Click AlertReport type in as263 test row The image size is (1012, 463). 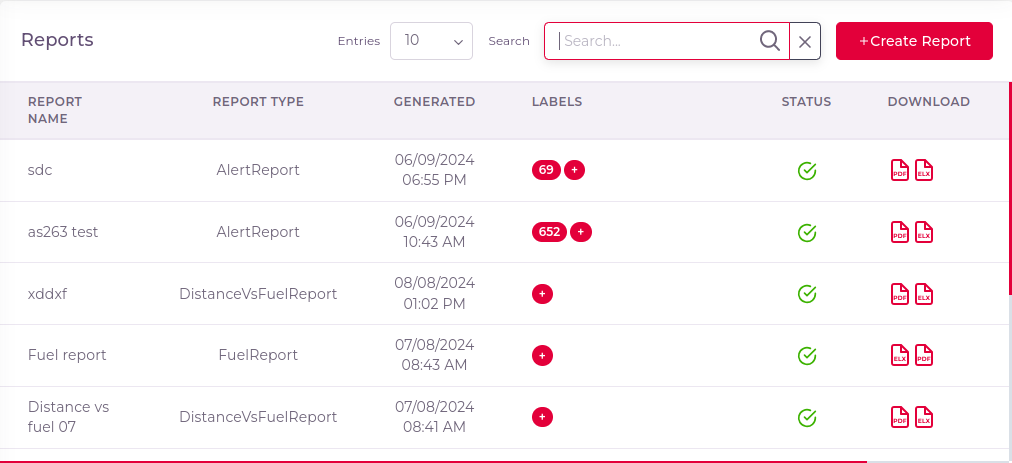258,232
